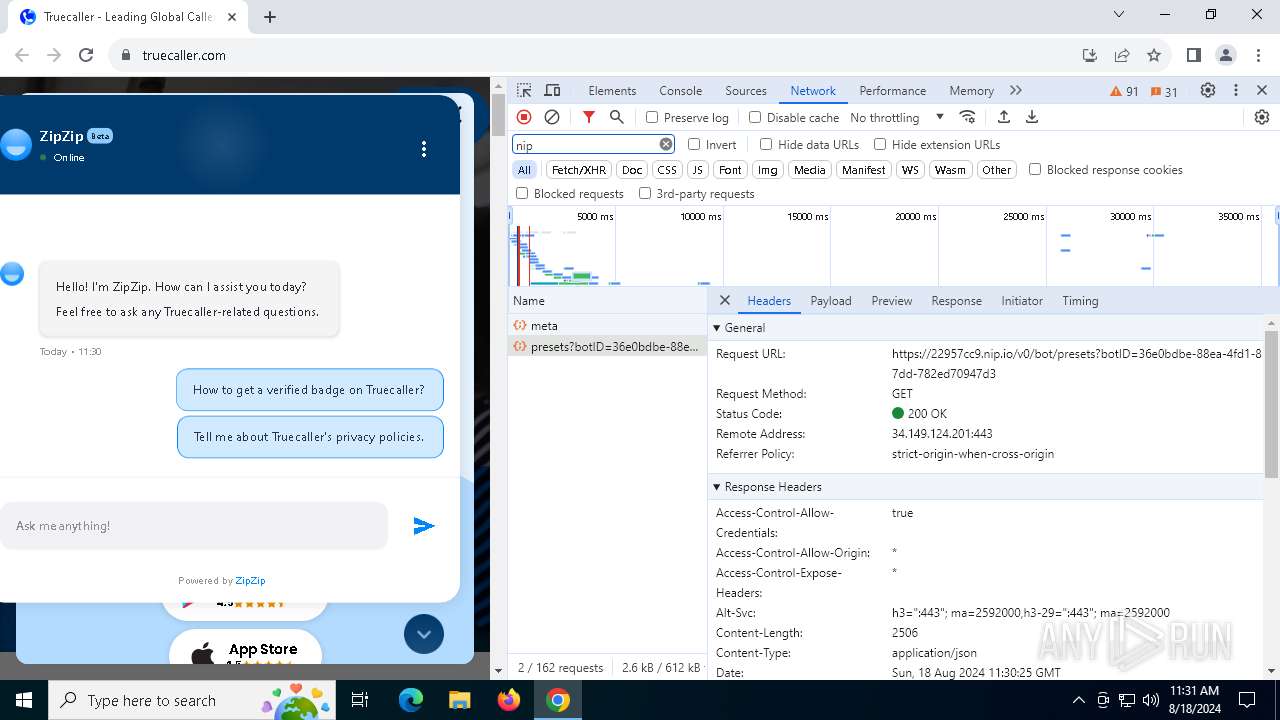Open DevTools three-dot customize menu
The image size is (1280, 720).
pos(1236,90)
